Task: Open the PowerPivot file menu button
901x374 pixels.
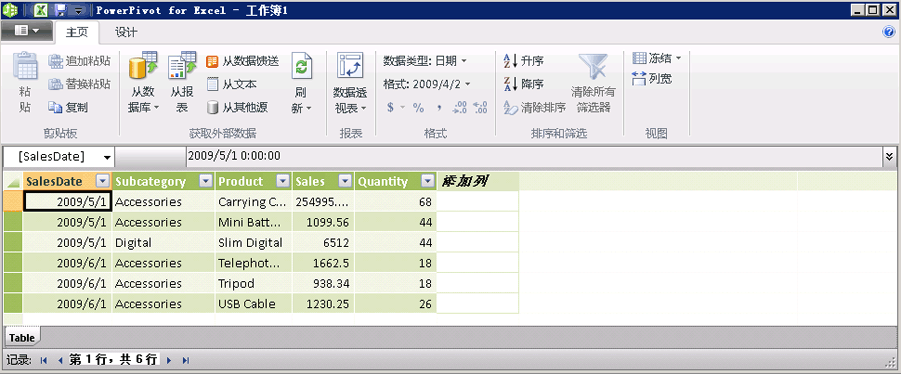Action: tap(26, 31)
